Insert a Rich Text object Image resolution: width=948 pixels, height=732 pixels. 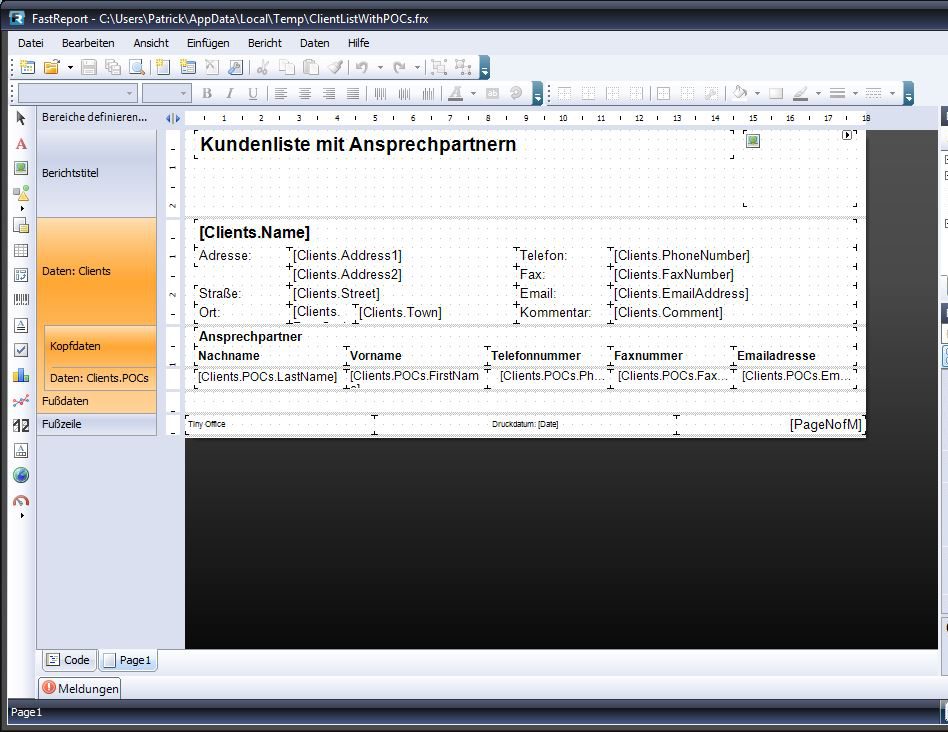coord(21,325)
